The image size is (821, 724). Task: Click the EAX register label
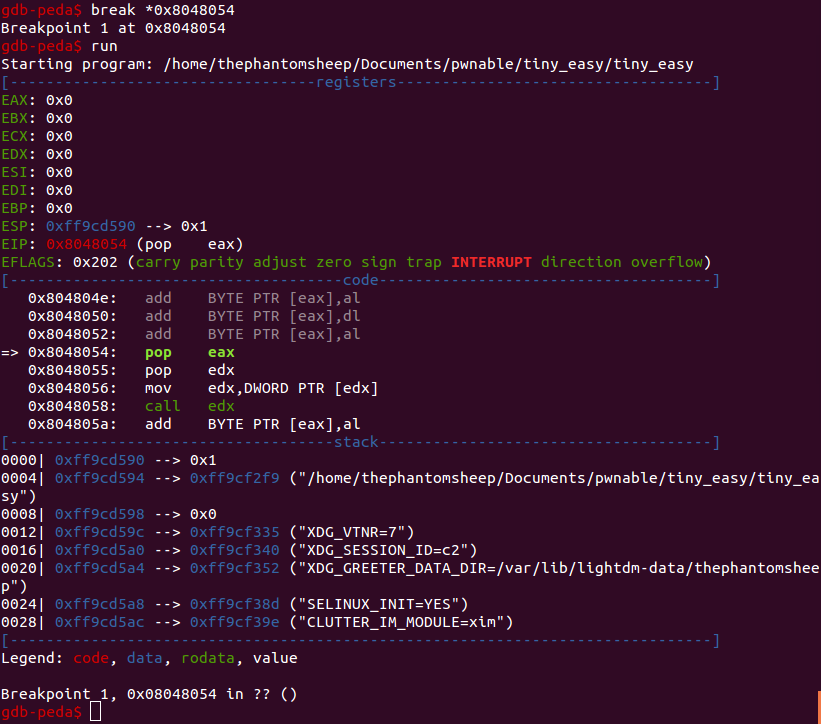[x=15, y=100]
